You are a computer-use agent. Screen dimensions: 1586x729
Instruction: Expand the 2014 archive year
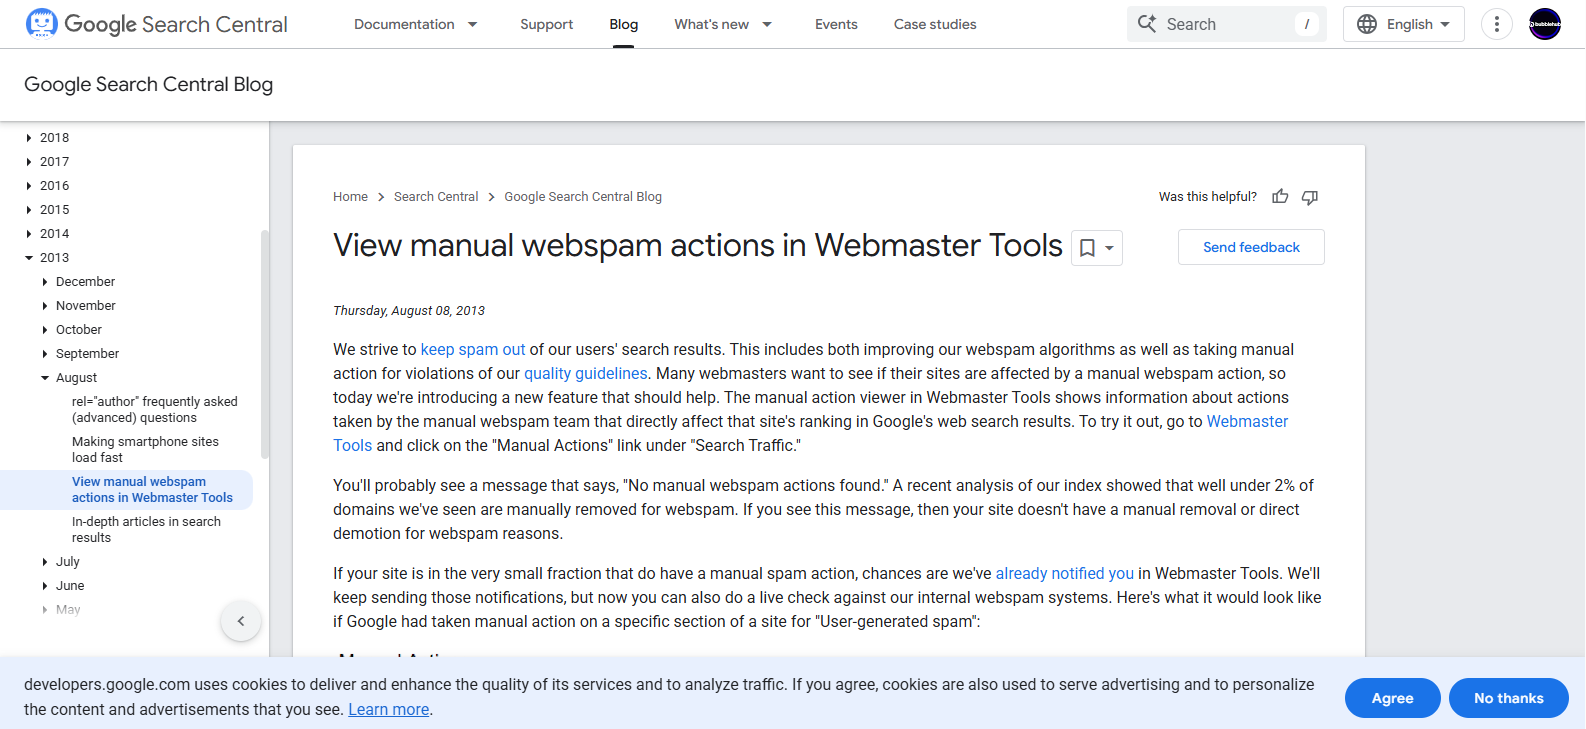coord(29,234)
